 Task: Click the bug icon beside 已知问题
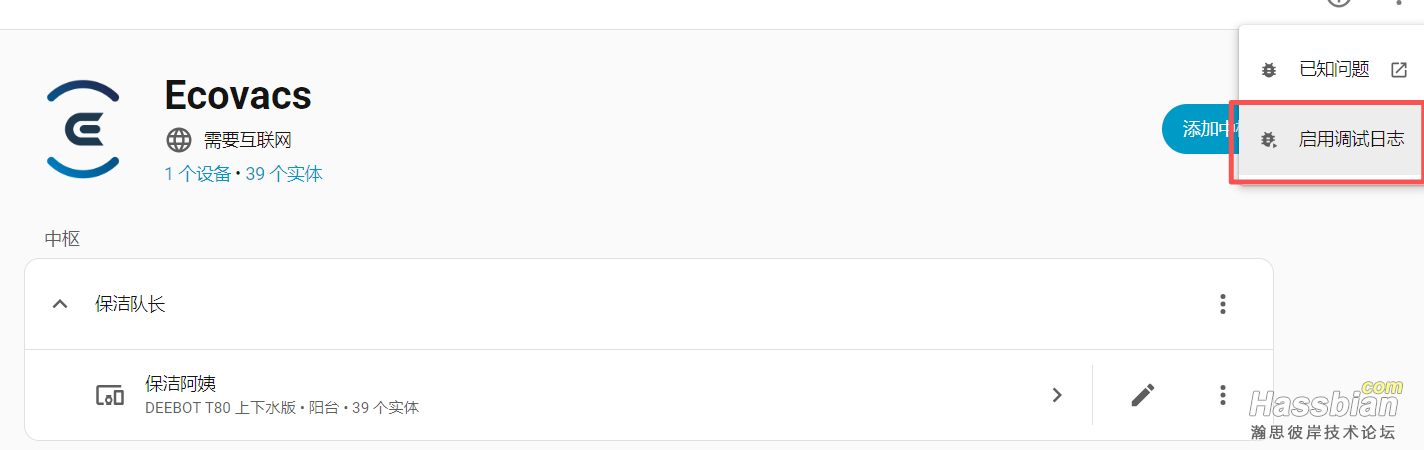(1269, 70)
